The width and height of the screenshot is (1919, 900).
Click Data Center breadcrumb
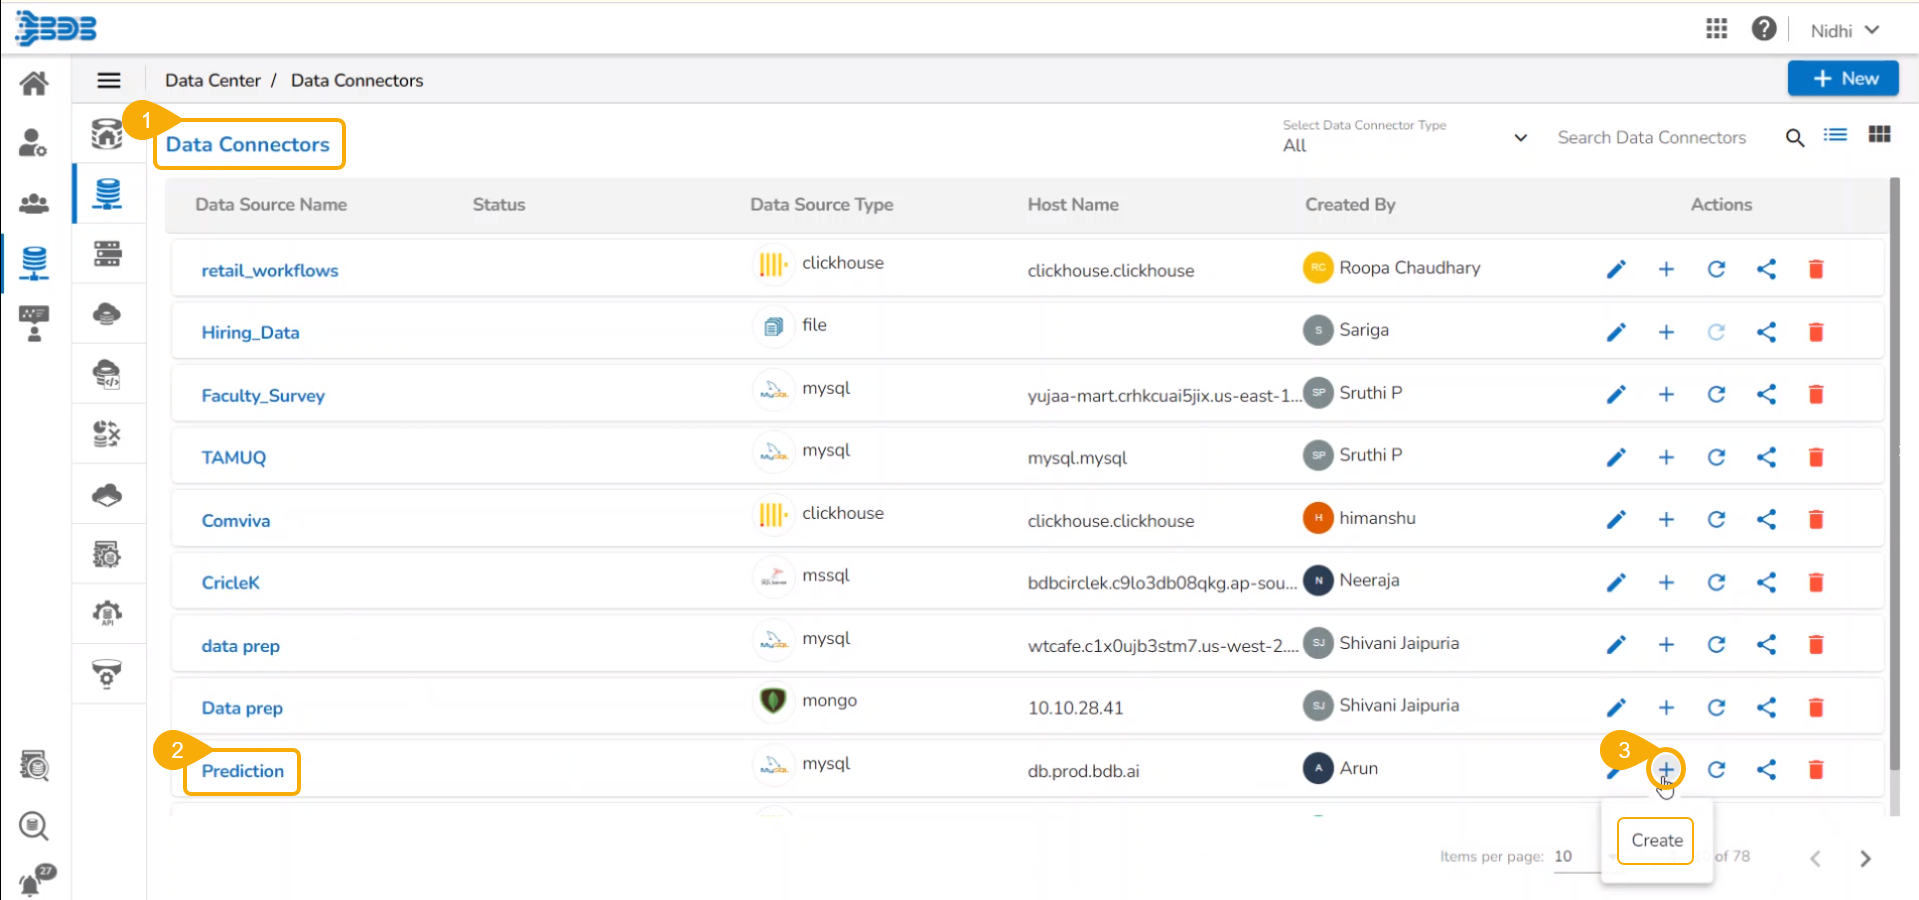pyautogui.click(x=212, y=80)
